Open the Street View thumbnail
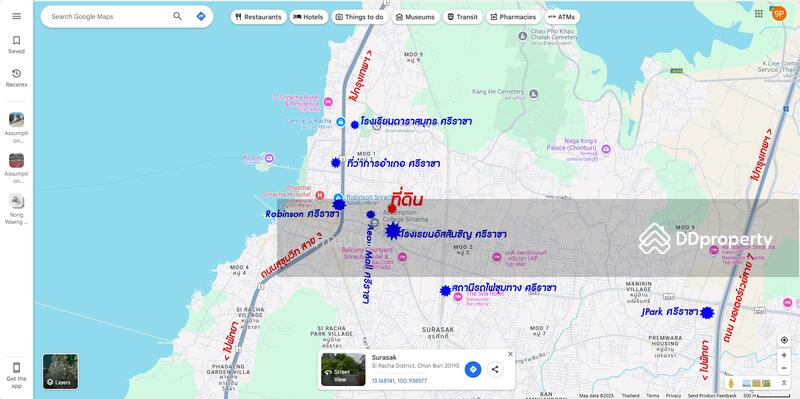The image size is (800, 399). coord(343,369)
